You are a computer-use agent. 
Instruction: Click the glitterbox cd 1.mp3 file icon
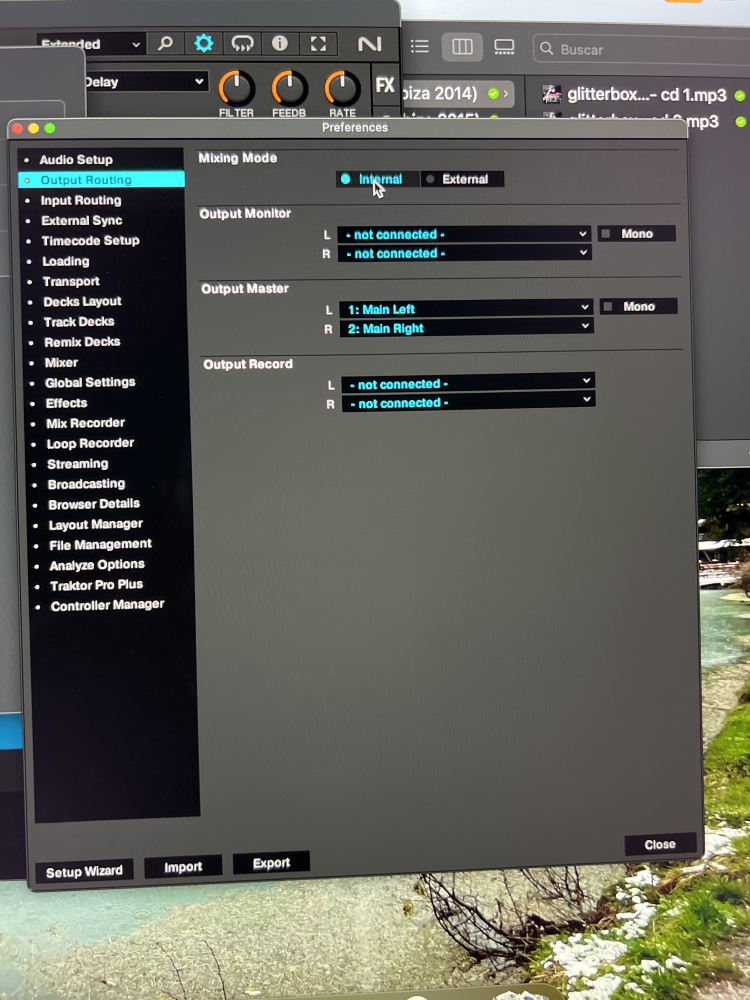(551, 94)
